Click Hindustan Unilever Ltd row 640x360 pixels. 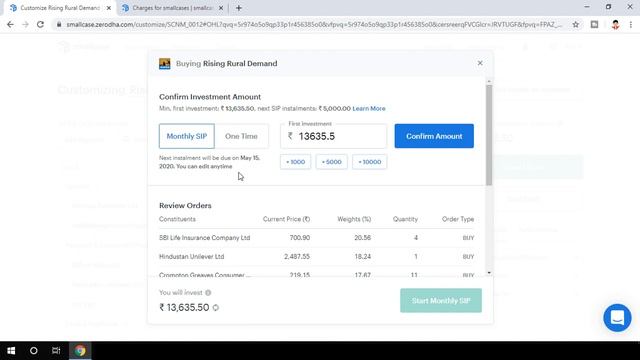(316, 256)
